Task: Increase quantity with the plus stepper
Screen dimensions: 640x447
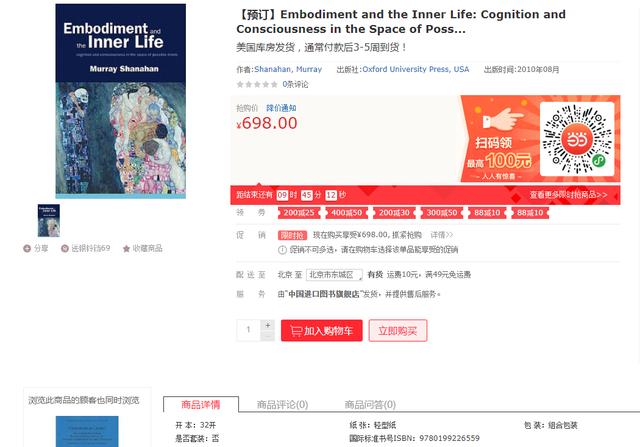Action: [268, 325]
